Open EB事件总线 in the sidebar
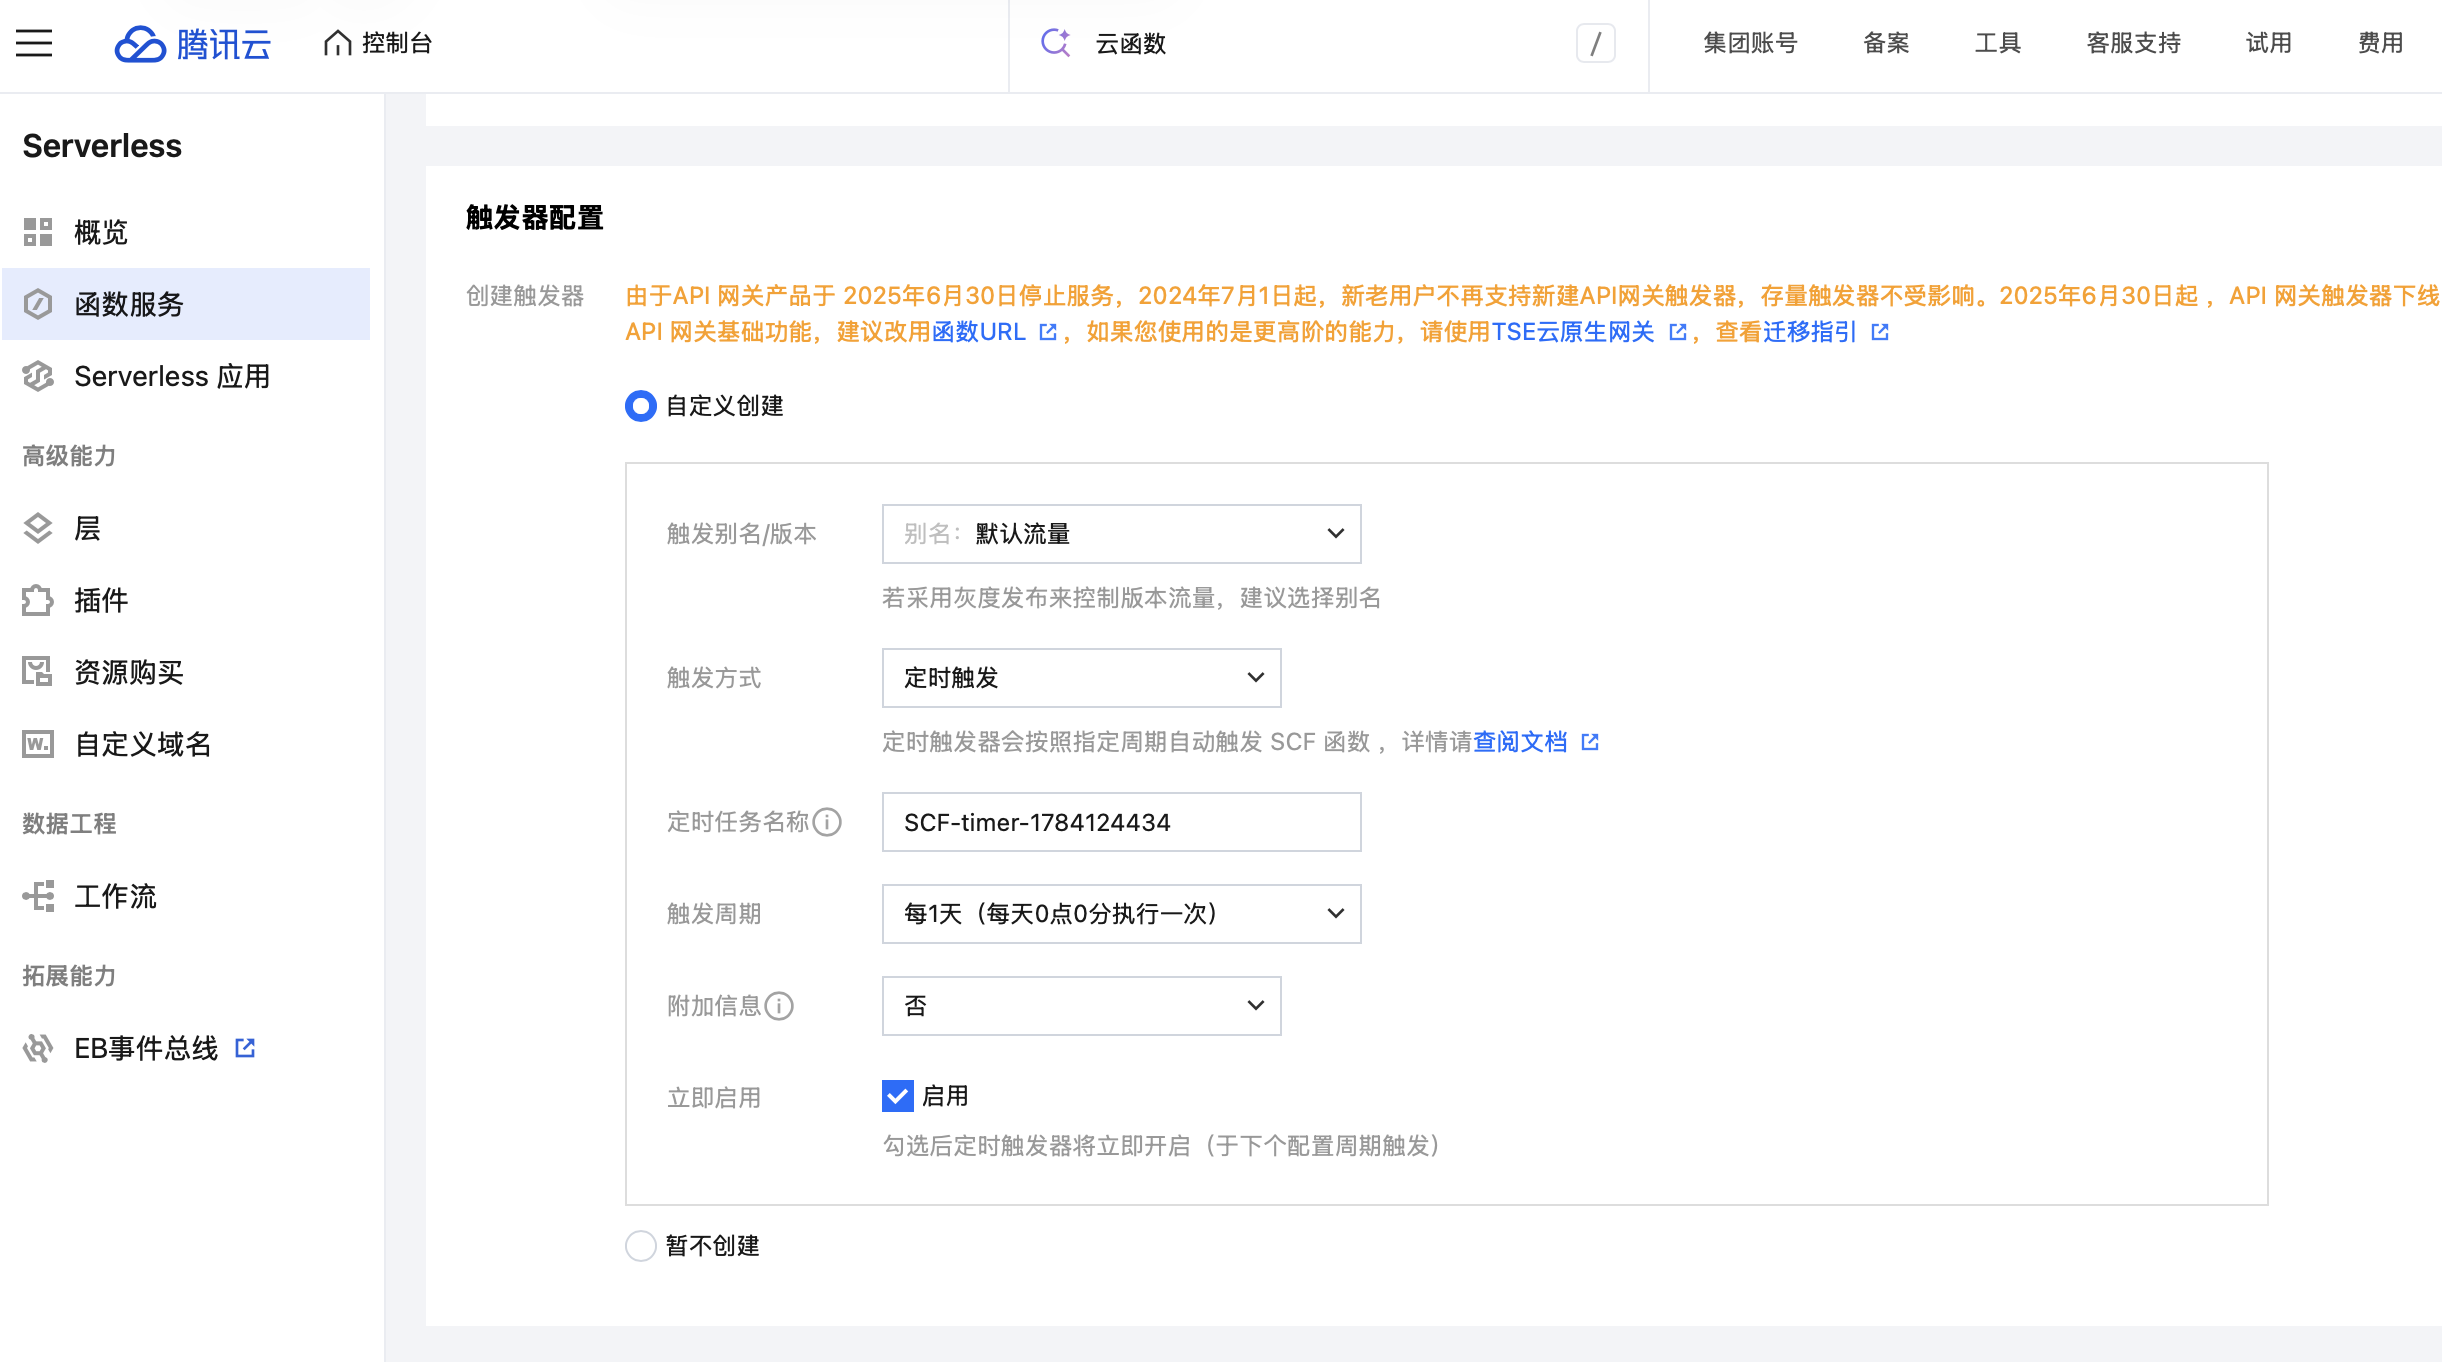Screen dimensions: 2442x1362 (x=186, y=1048)
